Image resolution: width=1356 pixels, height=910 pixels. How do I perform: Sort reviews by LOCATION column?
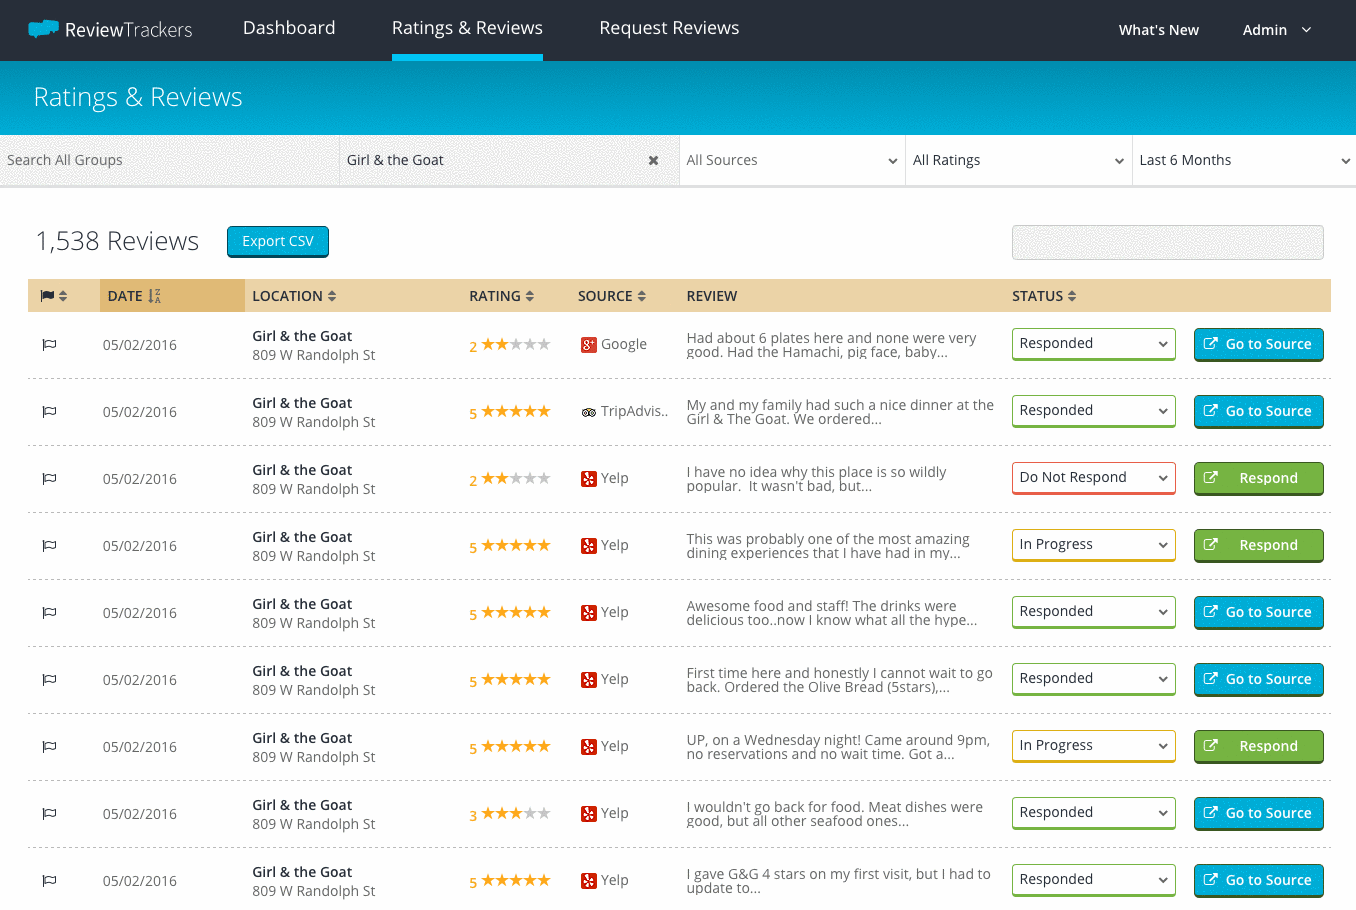point(294,296)
